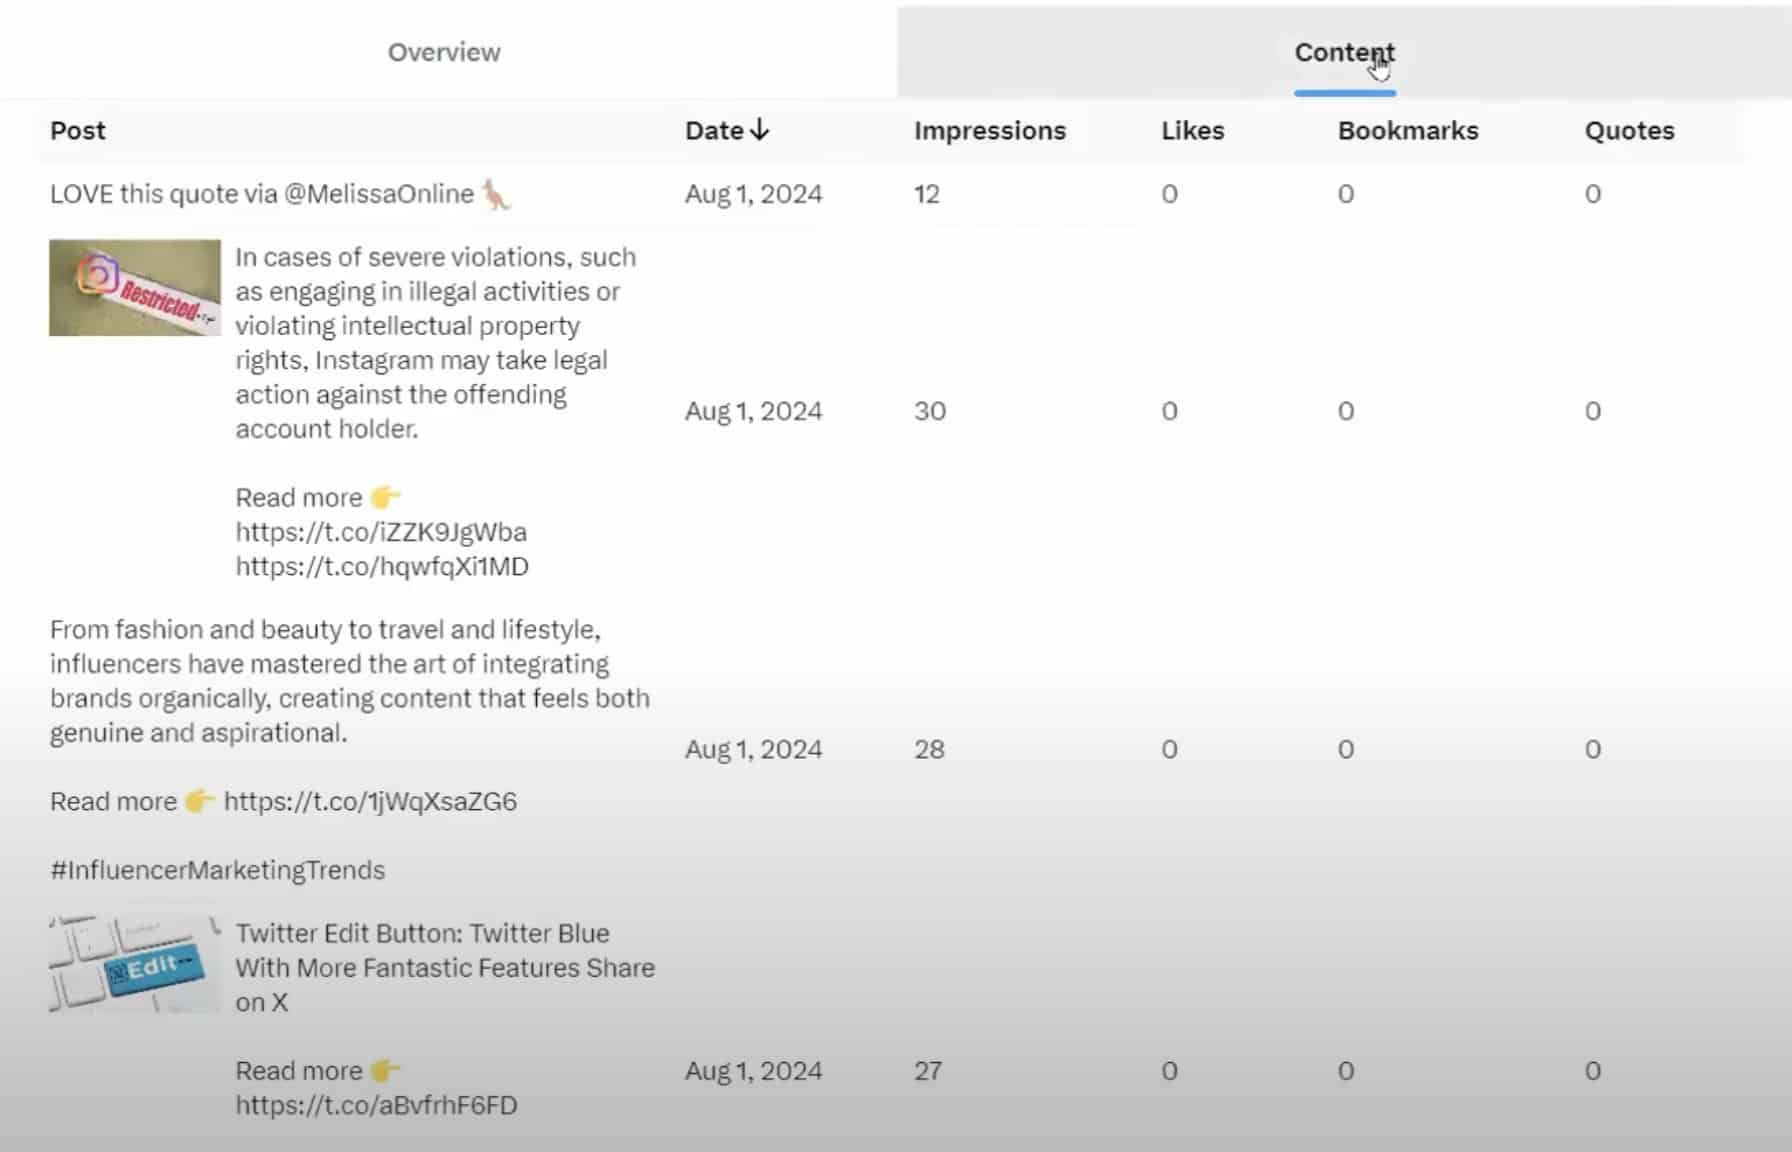Open link https://t.co/aBvfrhF6FD
The height and width of the screenshot is (1152, 1792).
click(x=376, y=1105)
